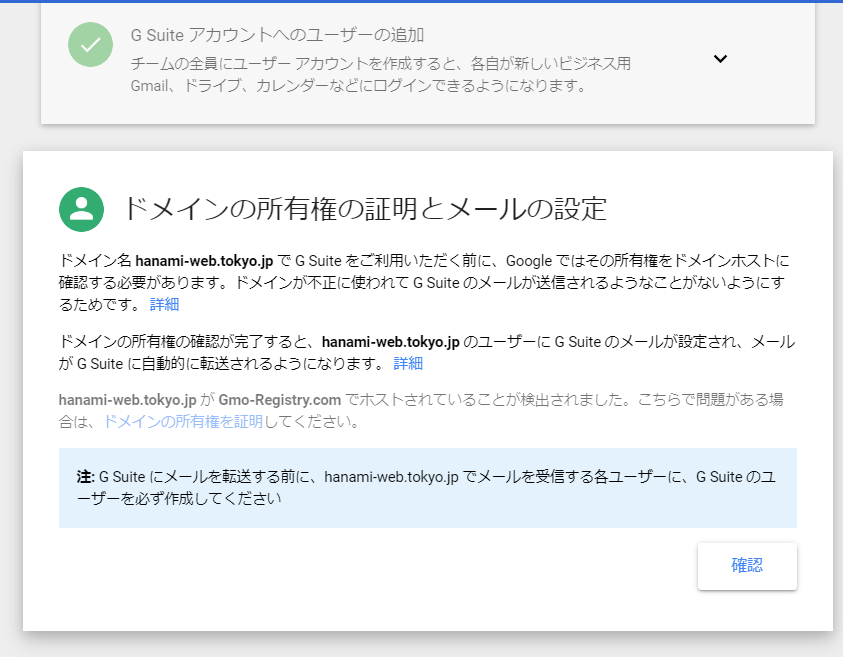843x657 pixels.
Task: Click the bold hanami-web.tokyo.jp in the first paragraph
Action: (204, 261)
